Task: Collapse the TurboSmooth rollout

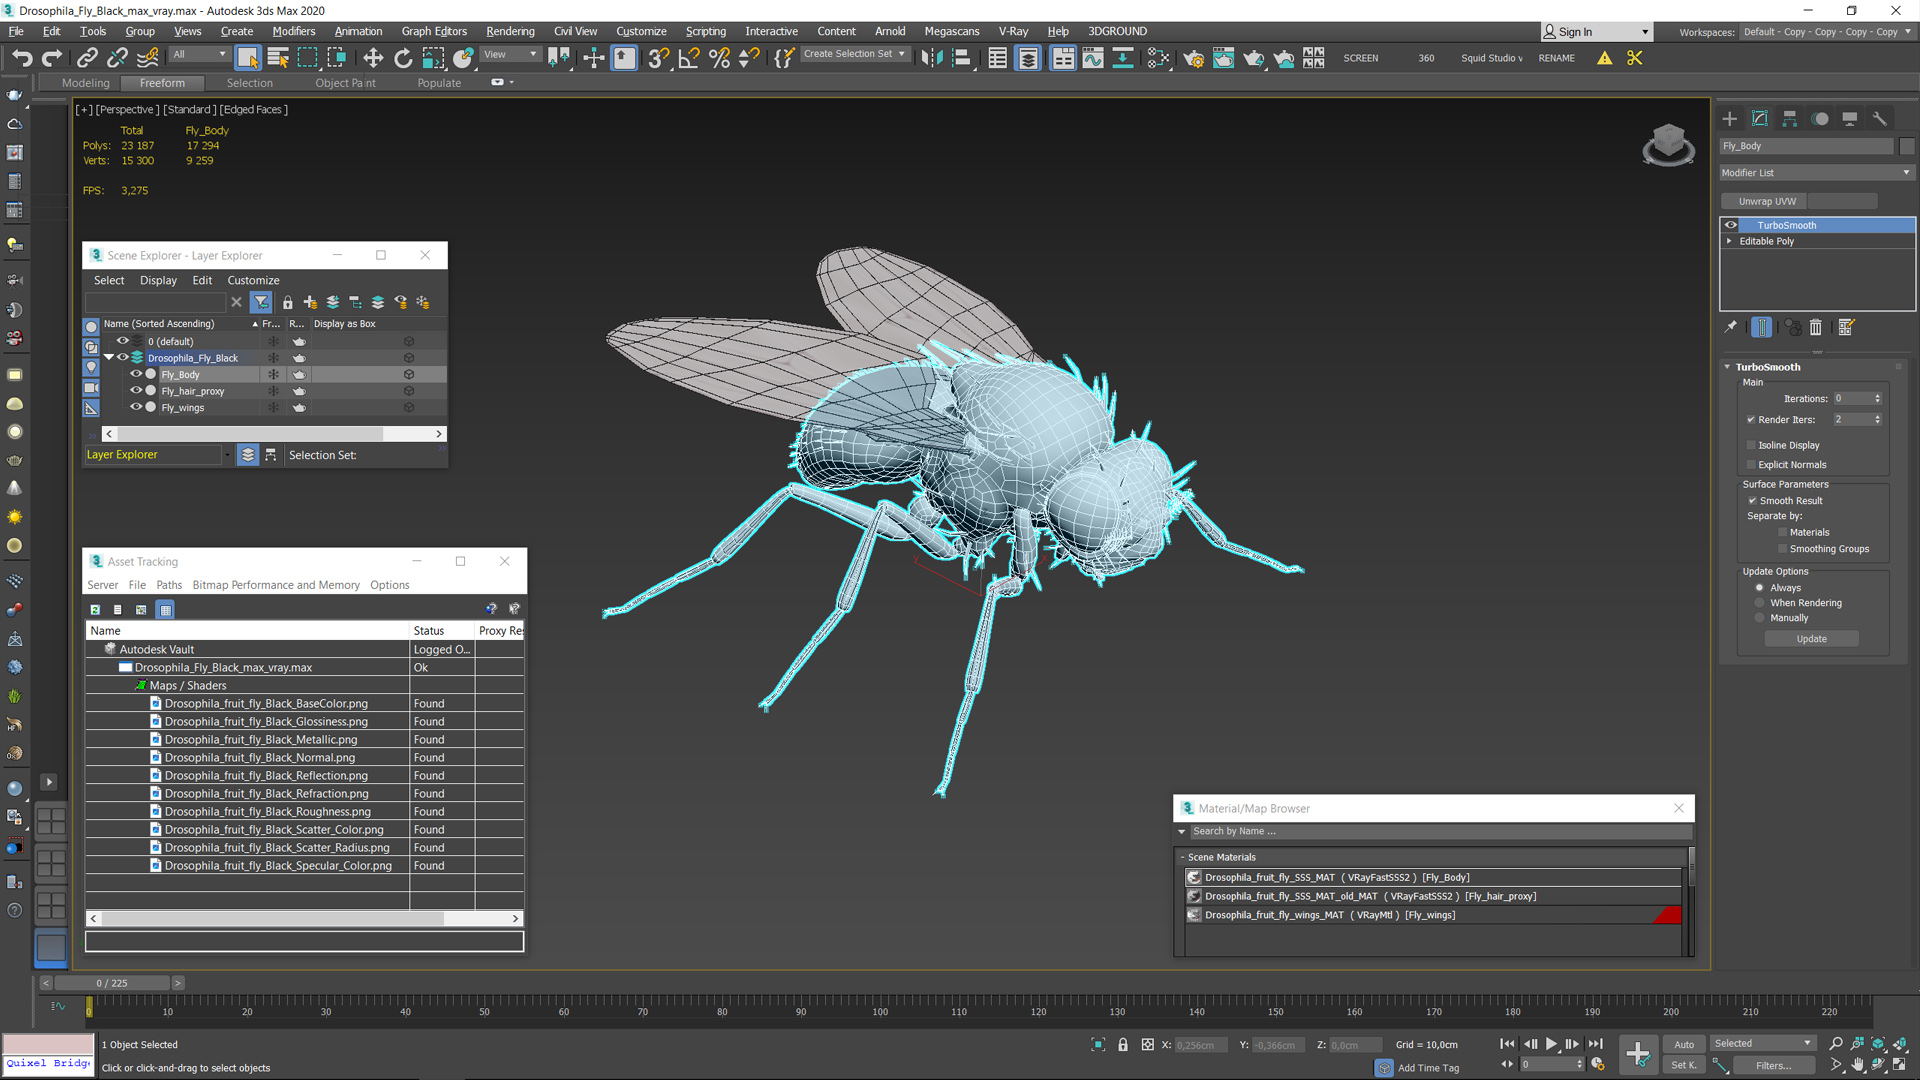Action: (1727, 367)
